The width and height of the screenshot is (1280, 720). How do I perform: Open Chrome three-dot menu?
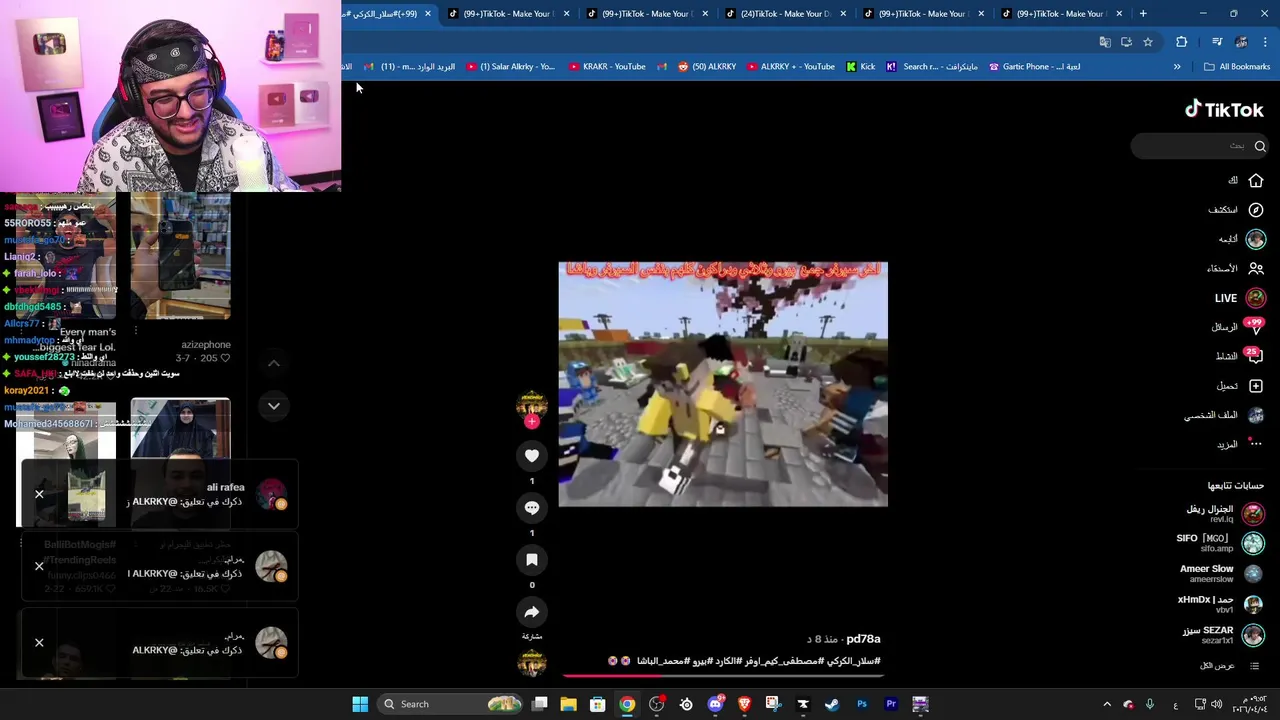point(1265,42)
